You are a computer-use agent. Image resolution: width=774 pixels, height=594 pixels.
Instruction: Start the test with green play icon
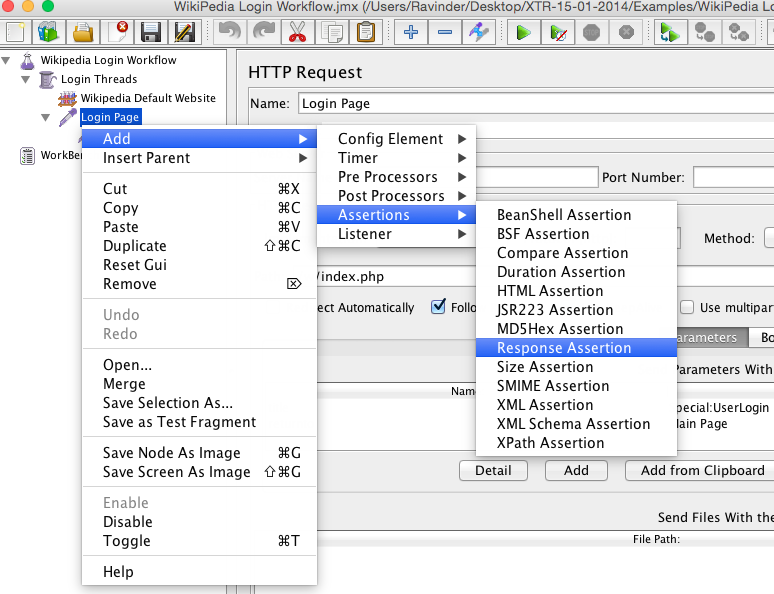(523, 32)
